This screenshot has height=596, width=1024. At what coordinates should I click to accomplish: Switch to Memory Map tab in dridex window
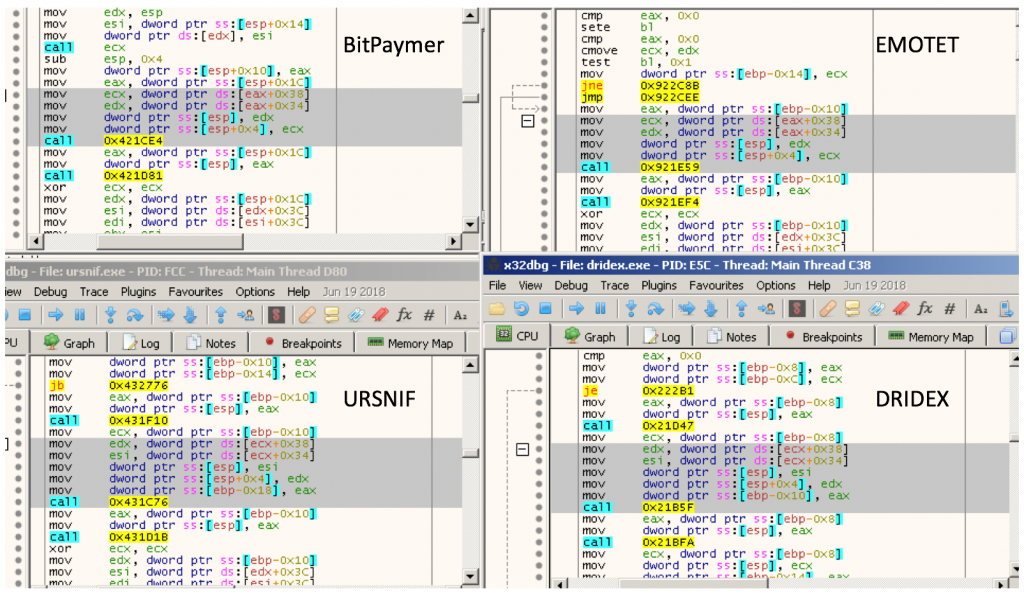[x=930, y=337]
